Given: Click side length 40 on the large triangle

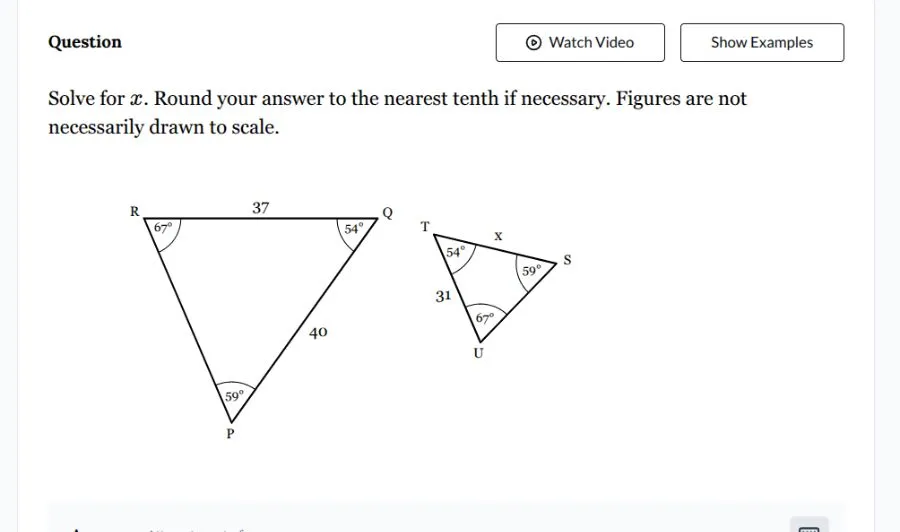Looking at the screenshot, I should (x=318, y=332).
